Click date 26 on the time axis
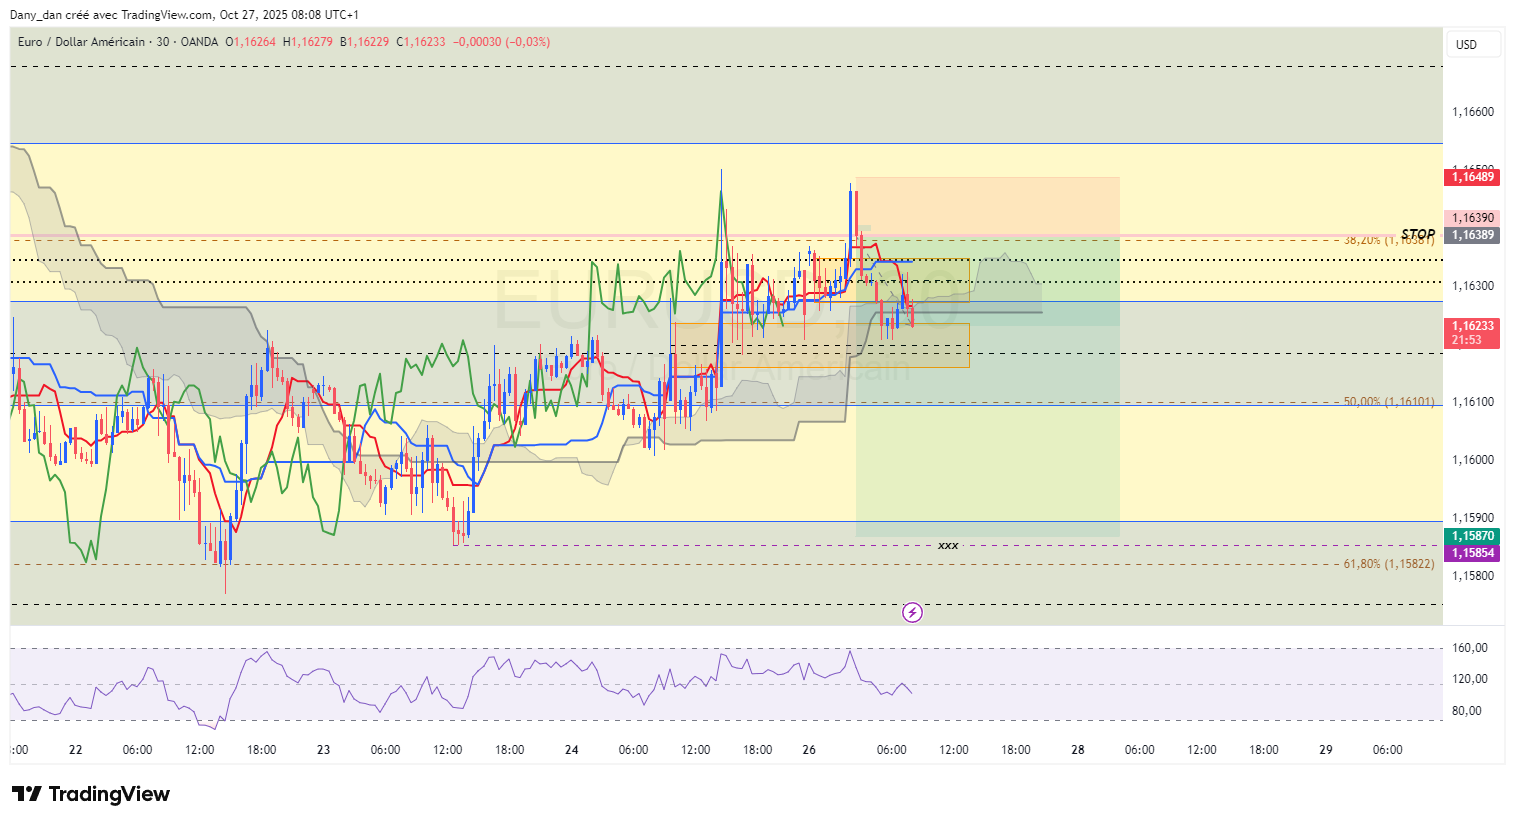The image size is (1515, 824). tap(809, 750)
